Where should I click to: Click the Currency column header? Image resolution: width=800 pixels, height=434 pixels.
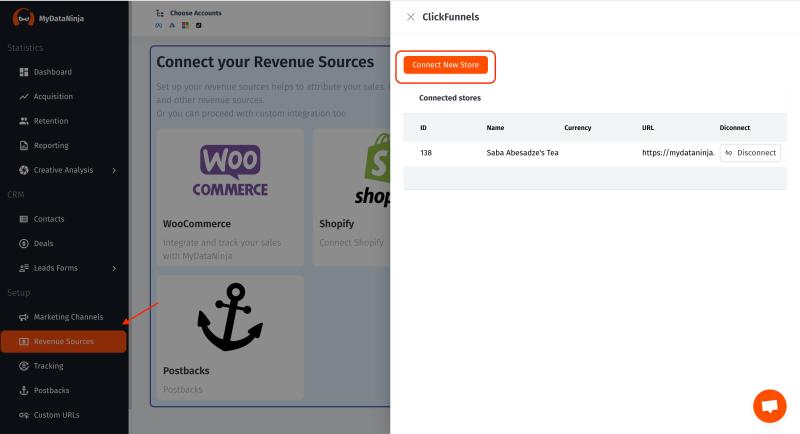pyautogui.click(x=578, y=127)
